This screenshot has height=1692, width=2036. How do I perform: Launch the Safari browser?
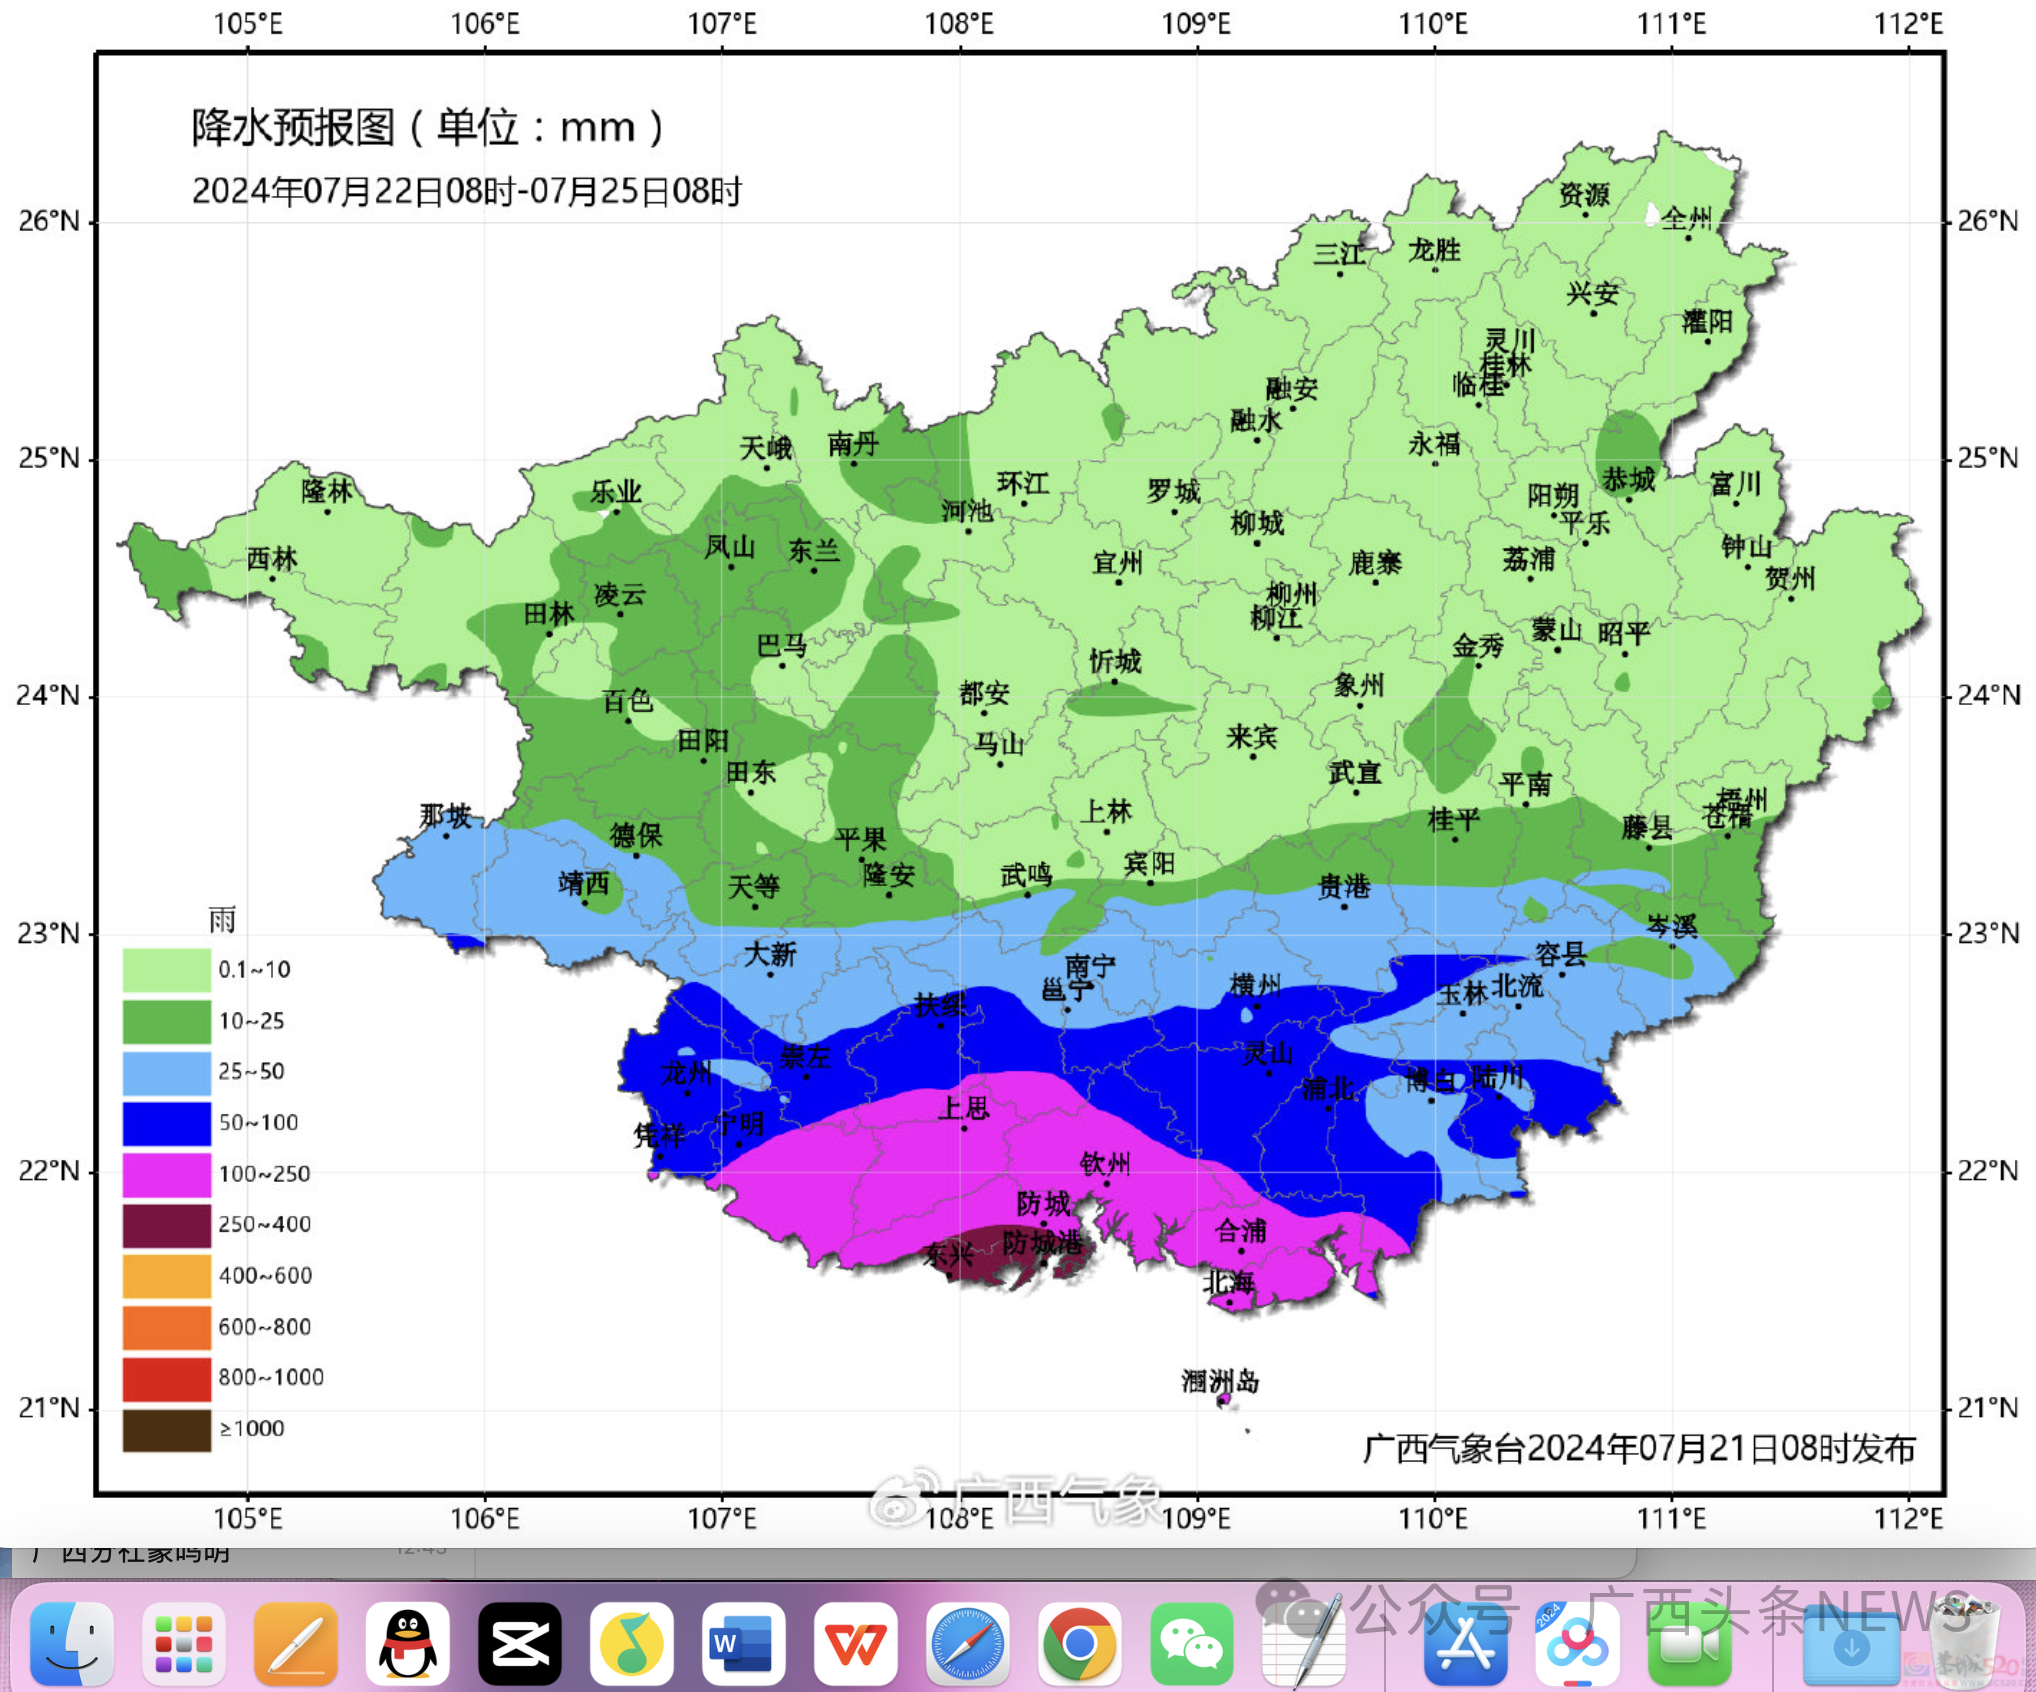[x=967, y=1643]
